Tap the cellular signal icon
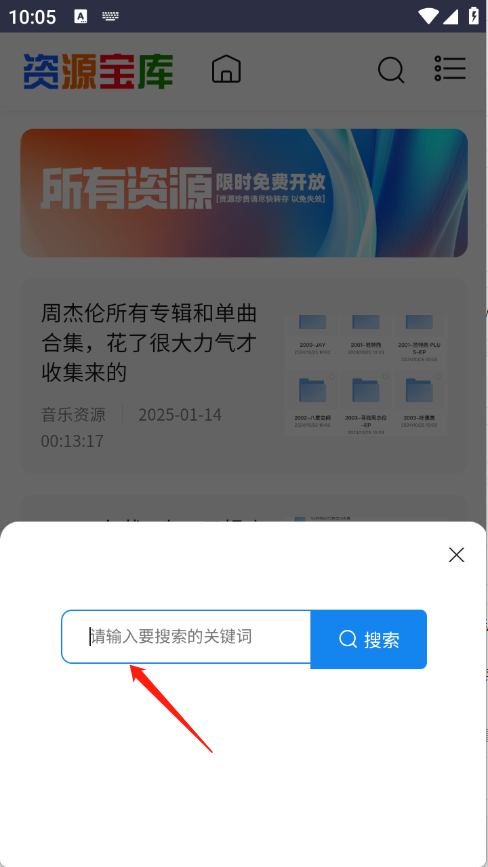Screen dimensions: 488x867 click(x=450, y=17)
